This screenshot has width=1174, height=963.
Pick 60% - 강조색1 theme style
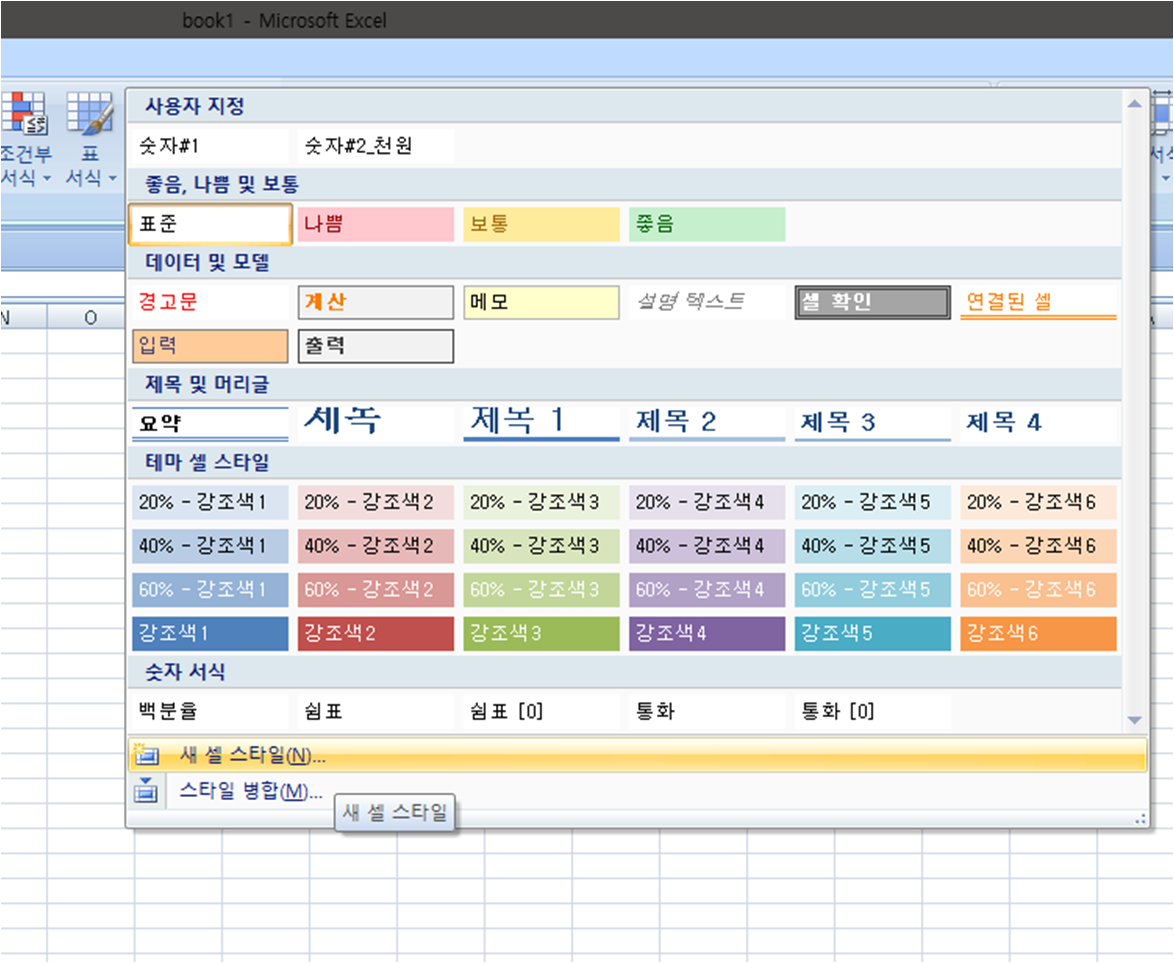coord(210,590)
